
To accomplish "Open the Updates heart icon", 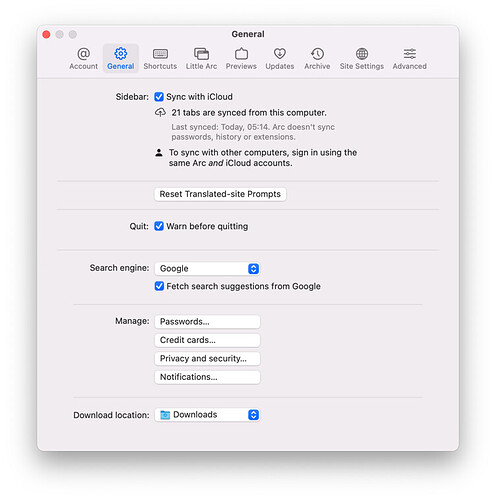I will (280, 54).
